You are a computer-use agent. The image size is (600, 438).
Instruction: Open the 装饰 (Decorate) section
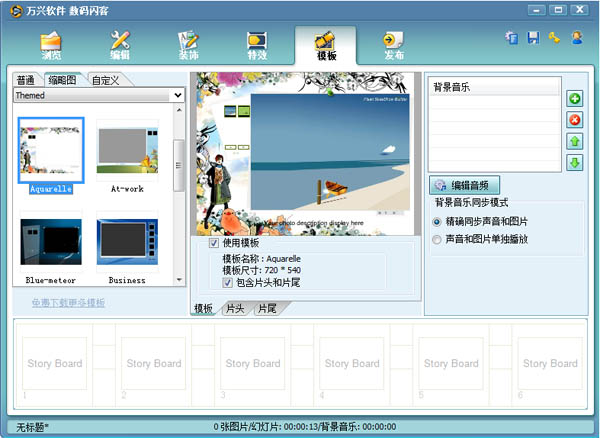click(x=188, y=45)
